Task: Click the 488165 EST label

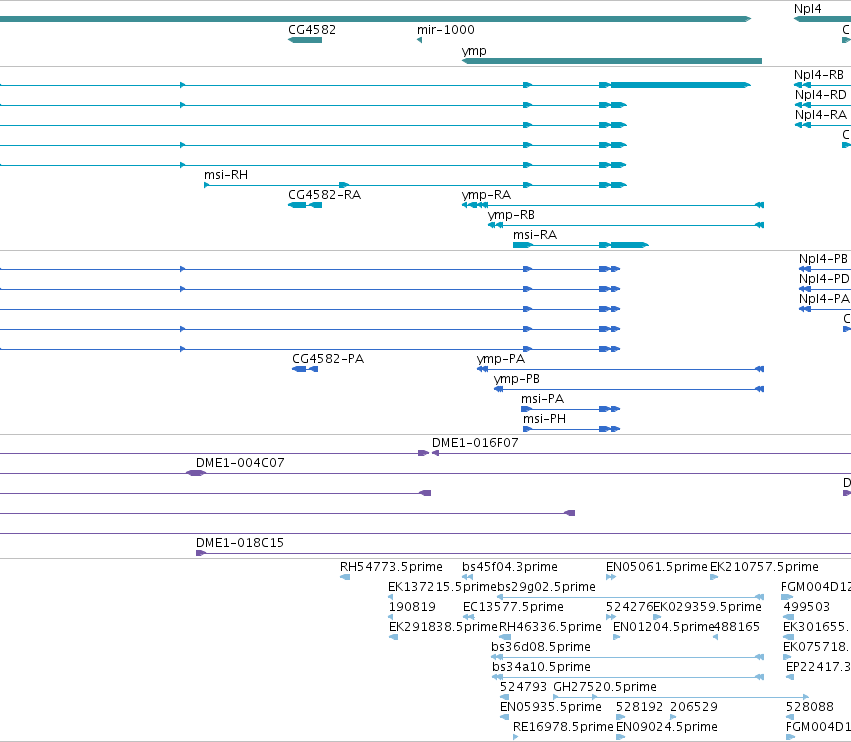Action: 736,627
